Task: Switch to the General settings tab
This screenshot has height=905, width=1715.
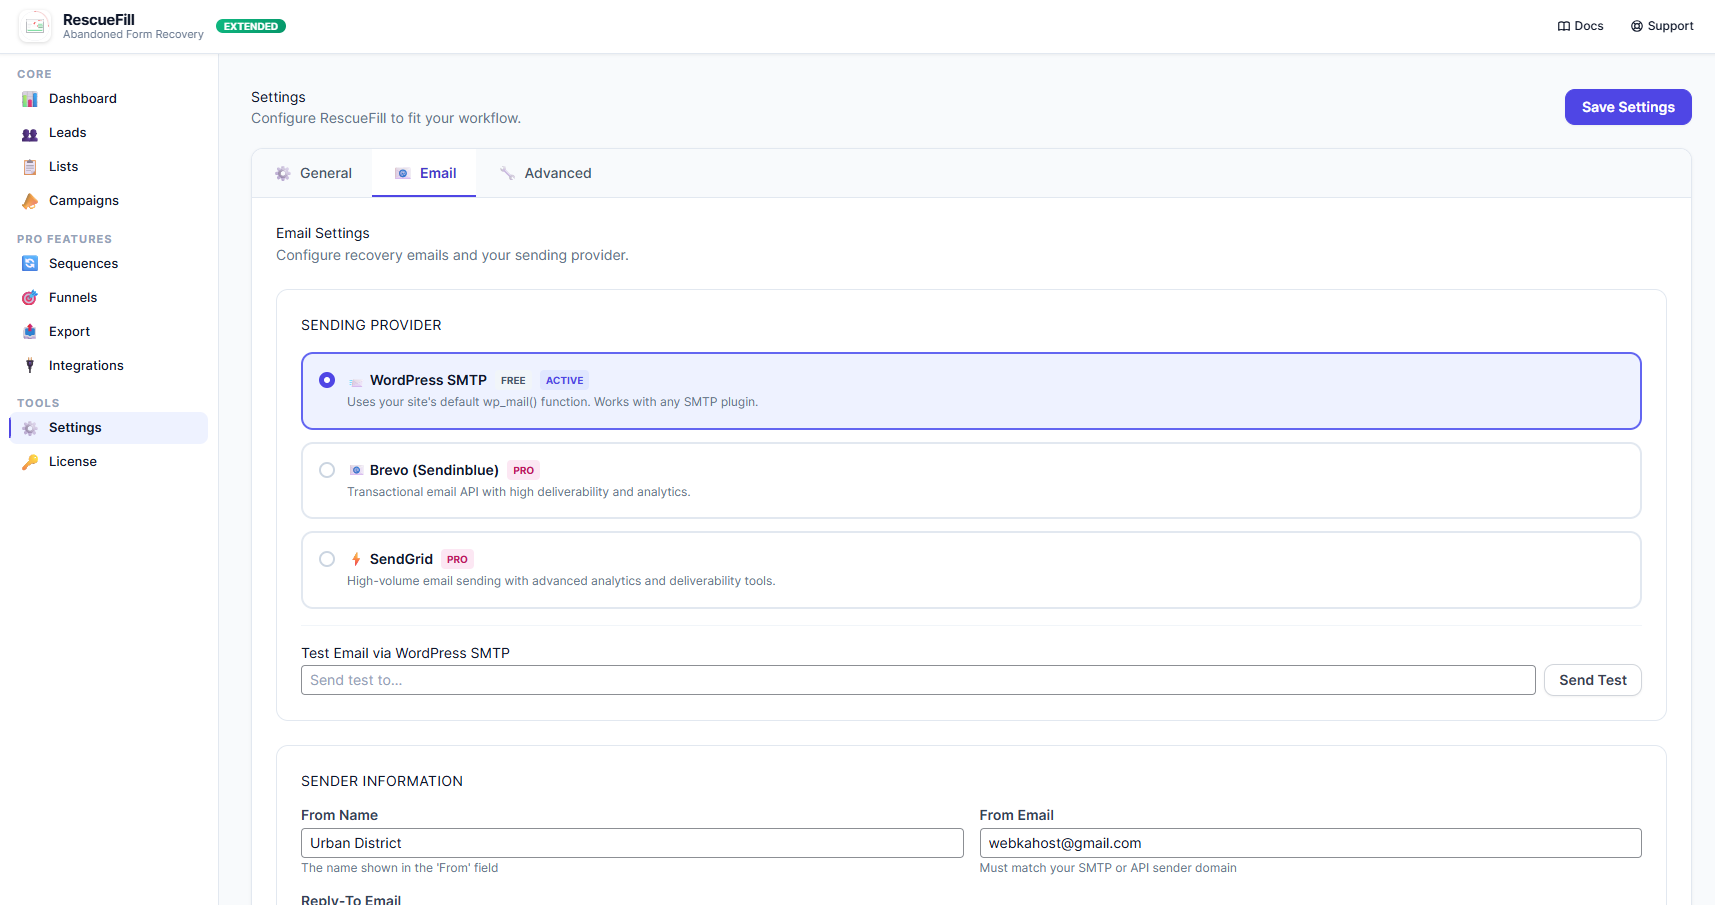Action: tap(313, 172)
